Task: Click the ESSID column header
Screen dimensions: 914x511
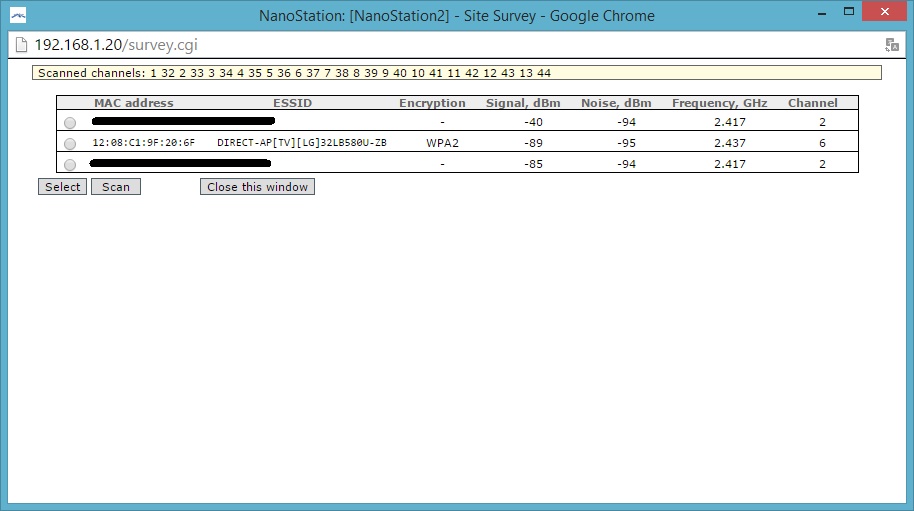Action: [293, 103]
